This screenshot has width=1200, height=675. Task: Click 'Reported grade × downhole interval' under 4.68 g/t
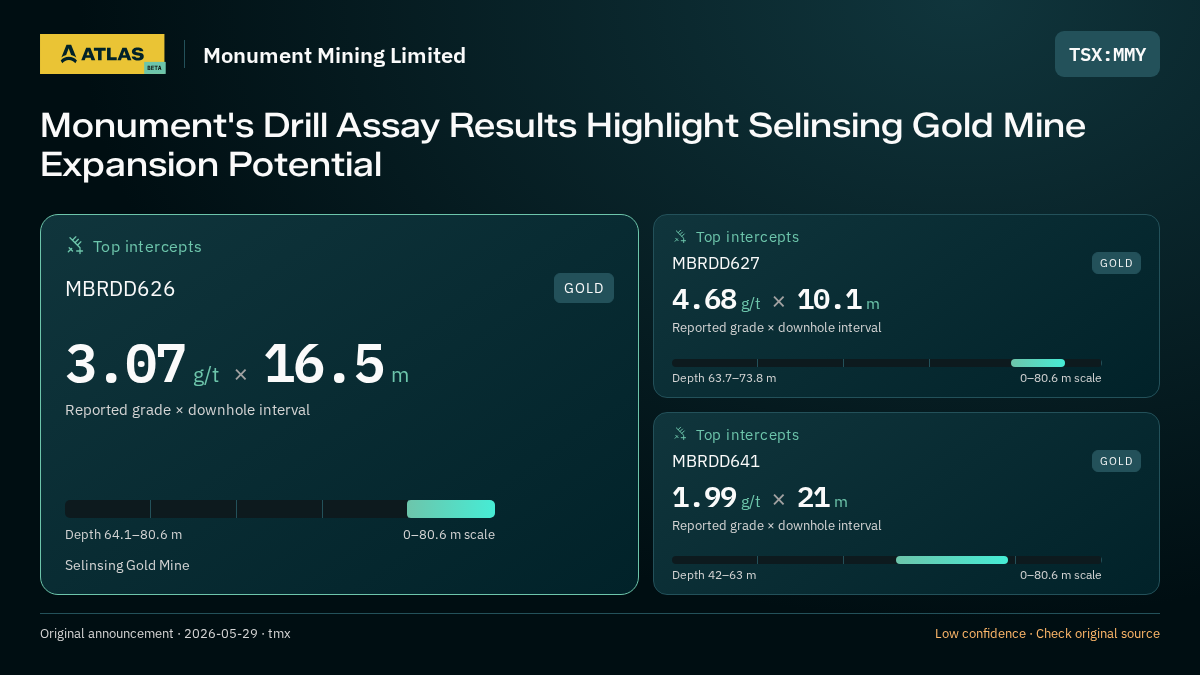tap(777, 328)
